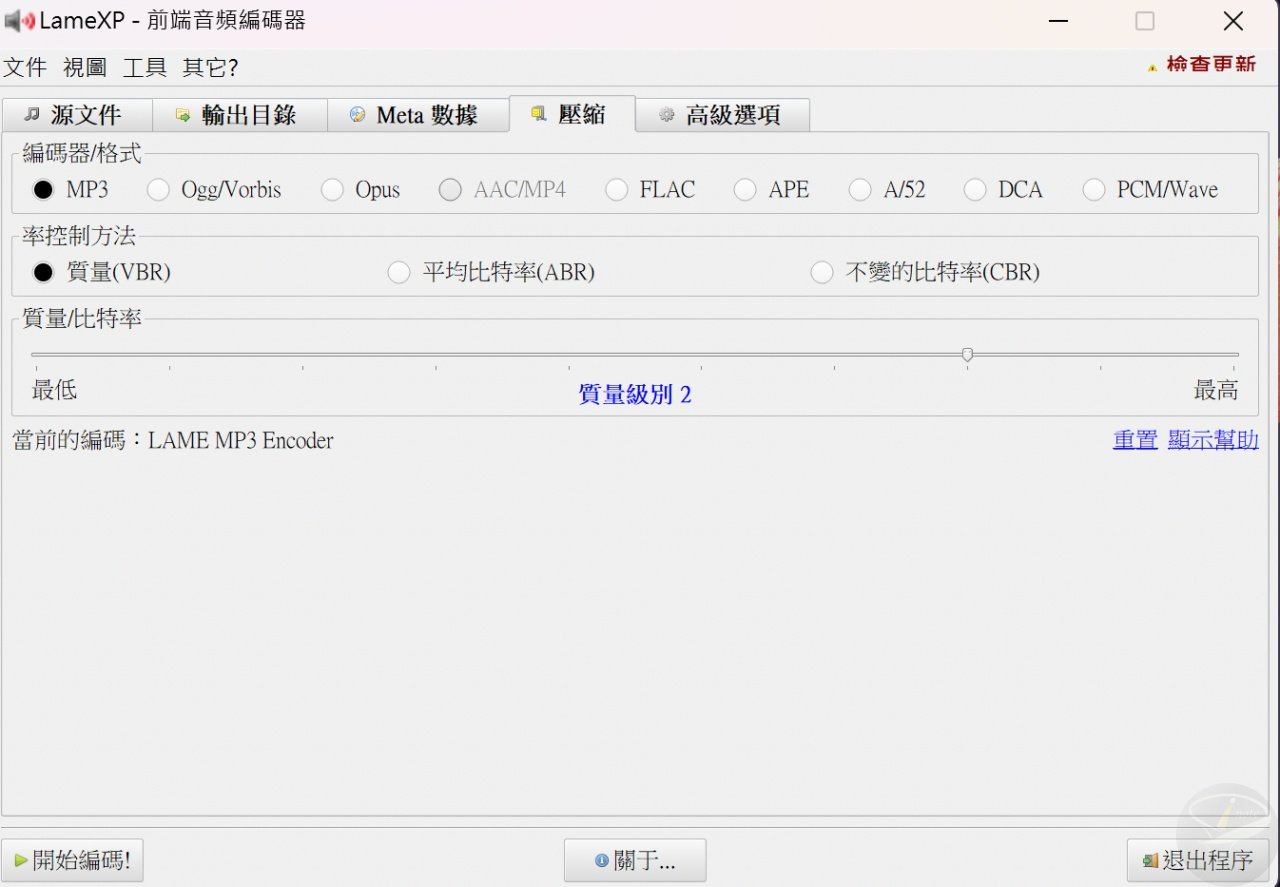This screenshot has height=887, width=1280.
Task: Click the LameXP speaker icon in title bar
Action: [19, 20]
